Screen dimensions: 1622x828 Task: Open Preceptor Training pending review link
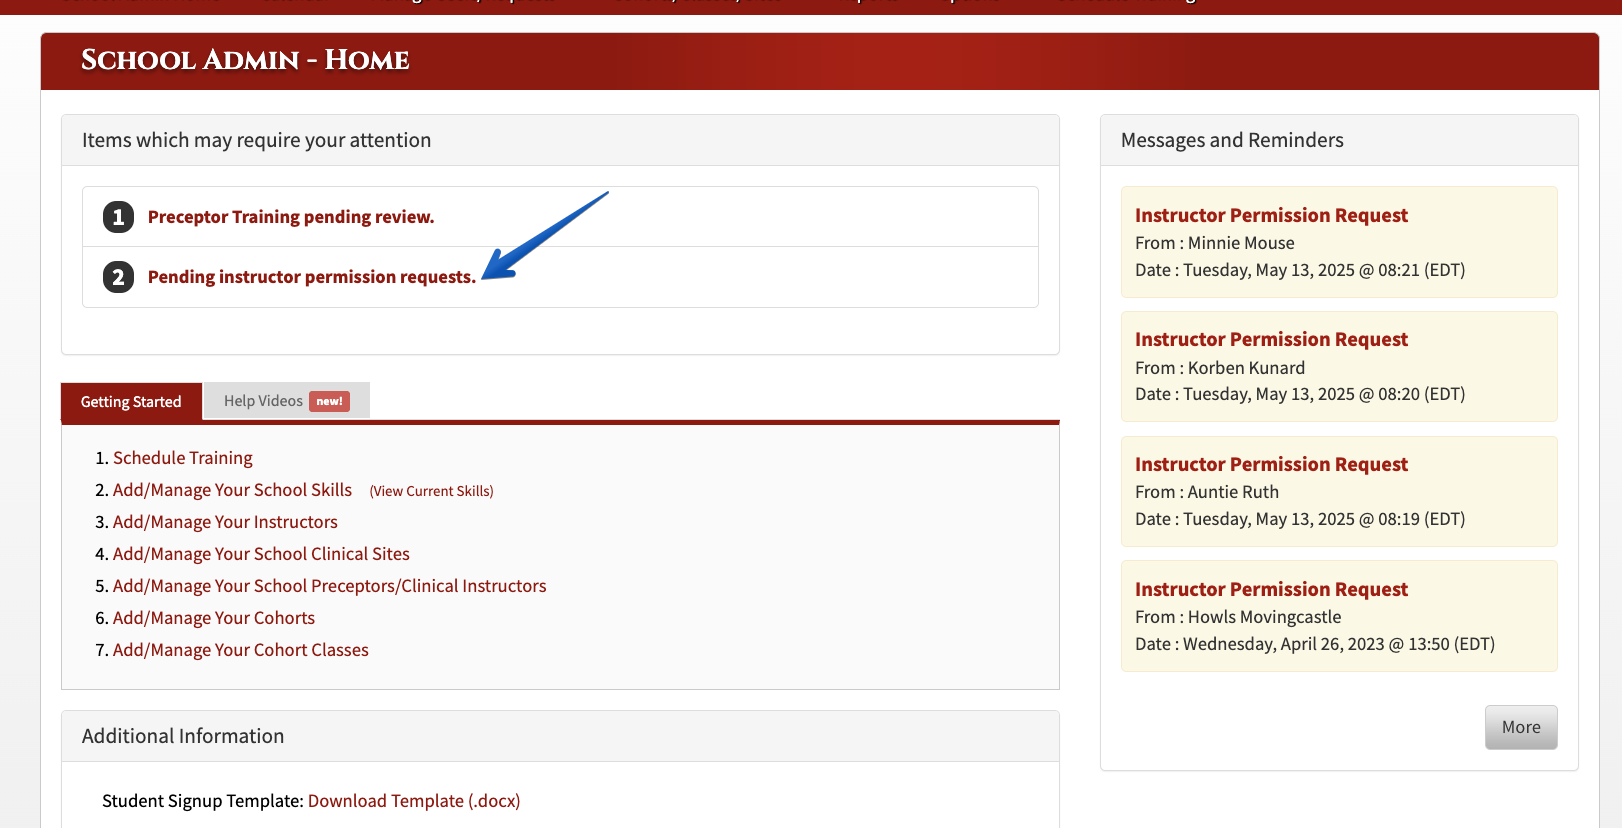291,217
